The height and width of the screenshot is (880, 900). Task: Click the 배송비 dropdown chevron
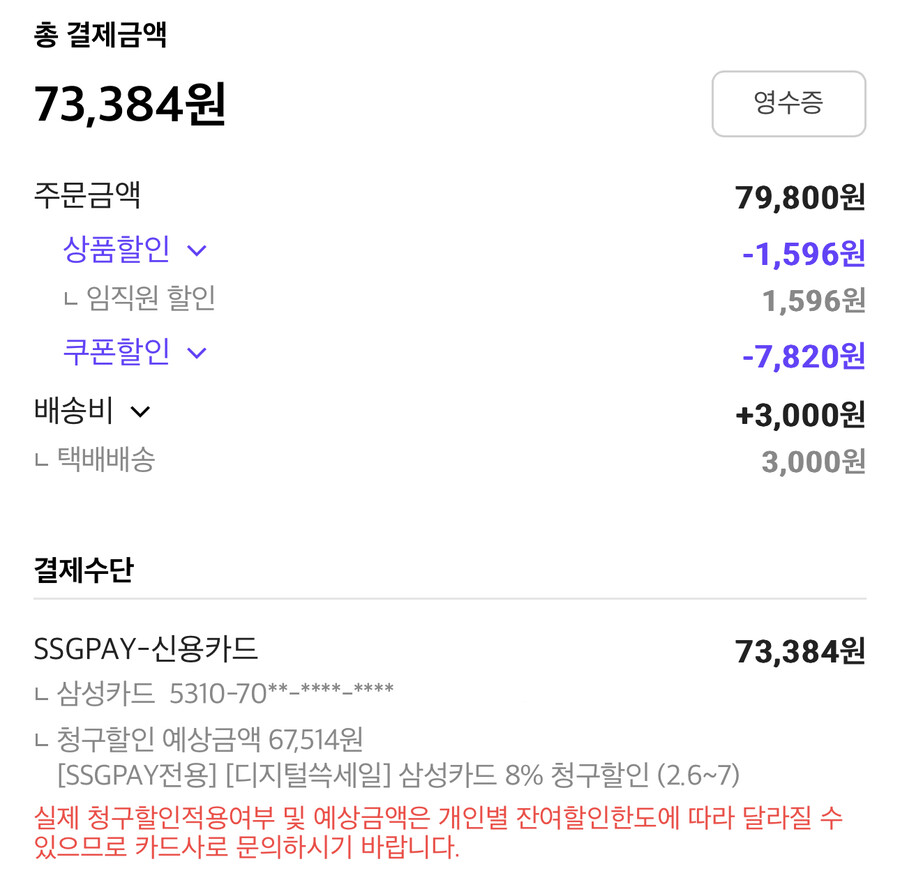point(142,412)
